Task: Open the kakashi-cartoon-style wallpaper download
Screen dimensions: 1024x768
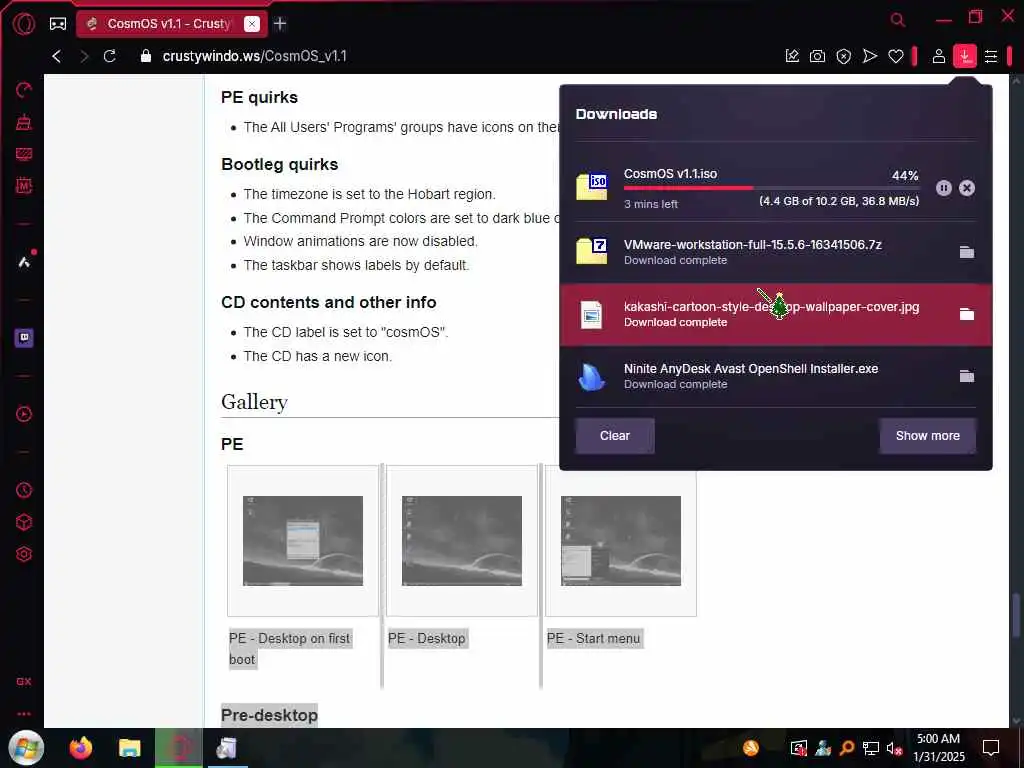Action: pyautogui.click(x=776, y=314)
